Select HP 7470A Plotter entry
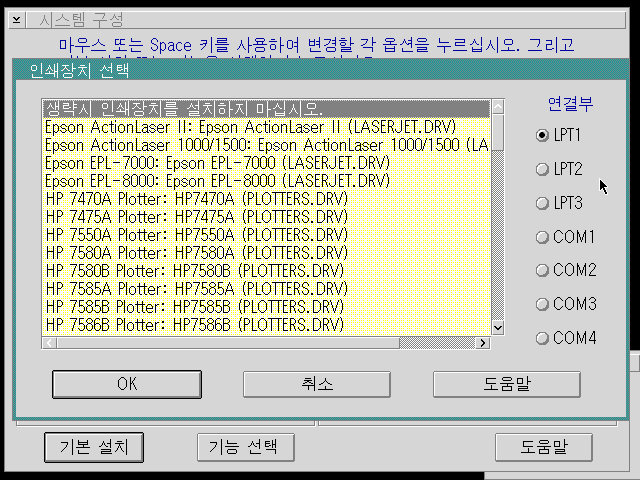Viewport: 640px width, 480px height. click(x=267, y=199)
